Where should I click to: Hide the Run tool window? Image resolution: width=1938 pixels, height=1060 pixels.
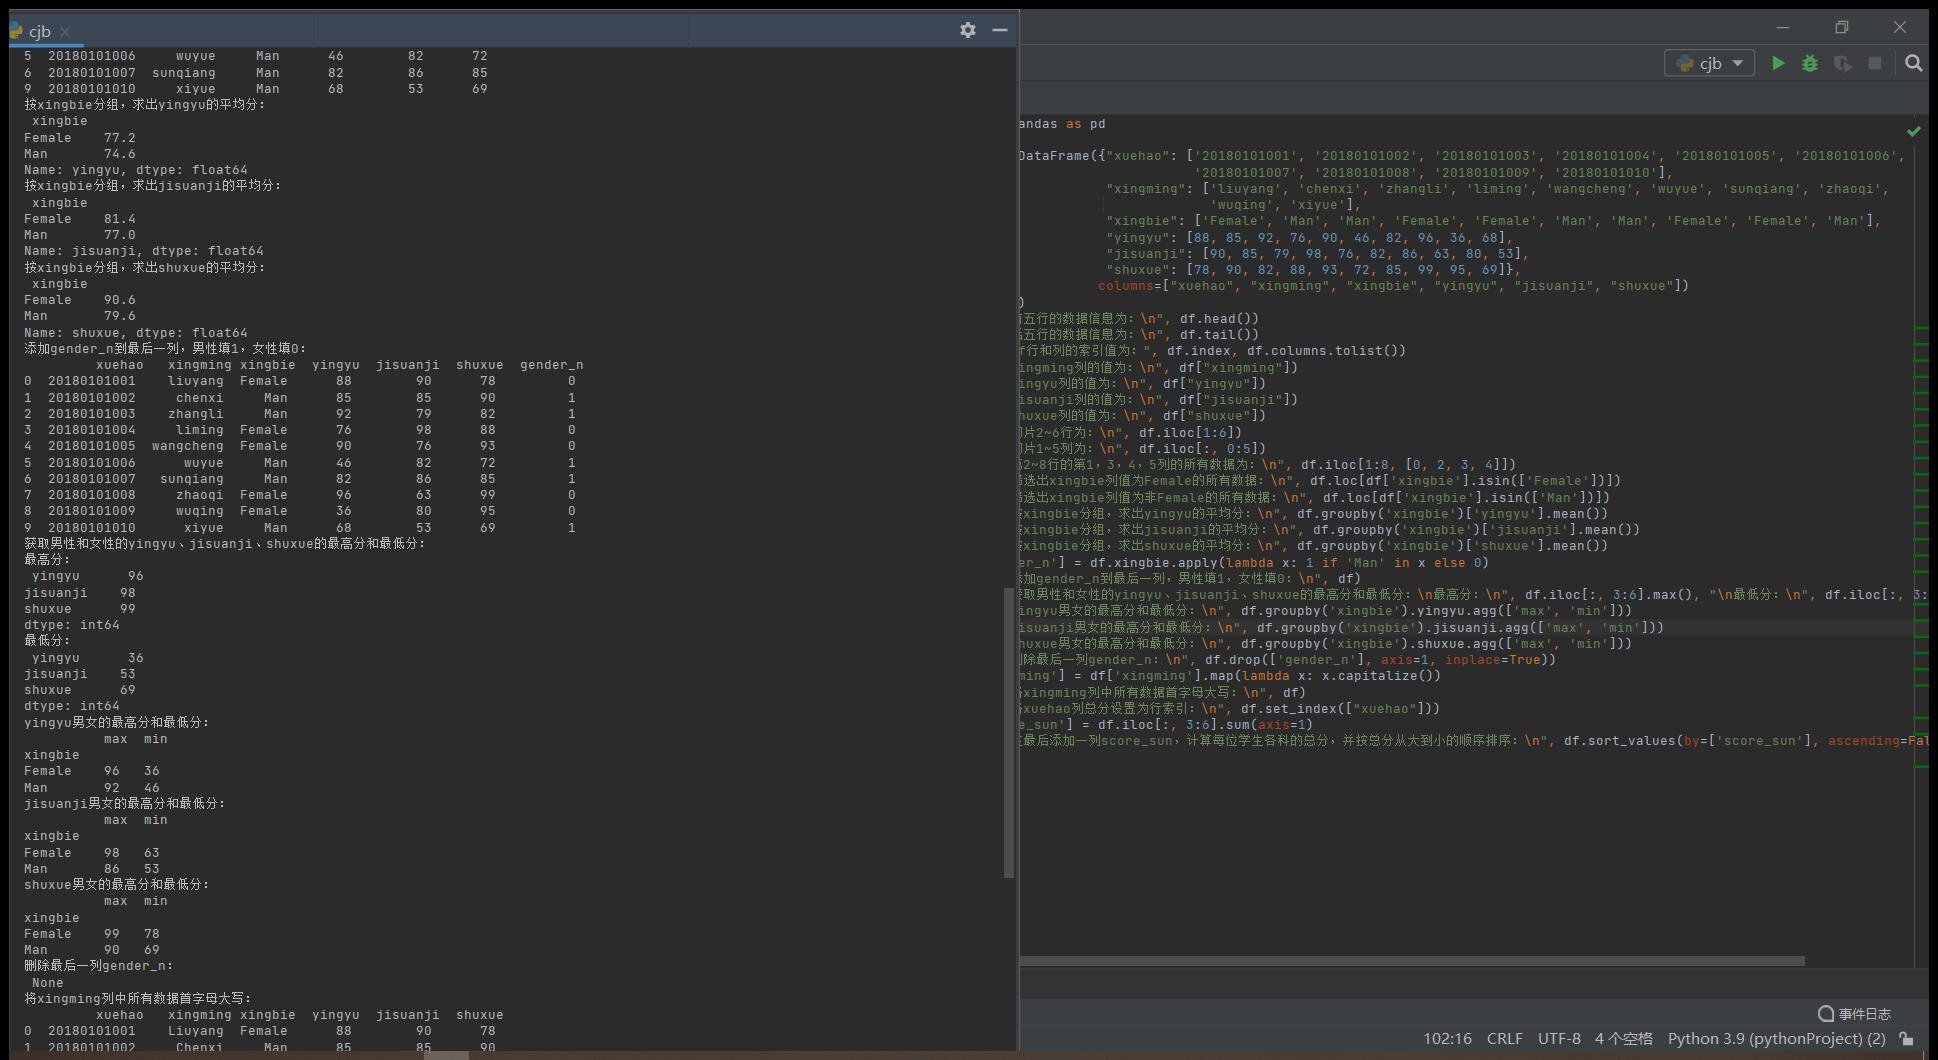coord(999,30)
